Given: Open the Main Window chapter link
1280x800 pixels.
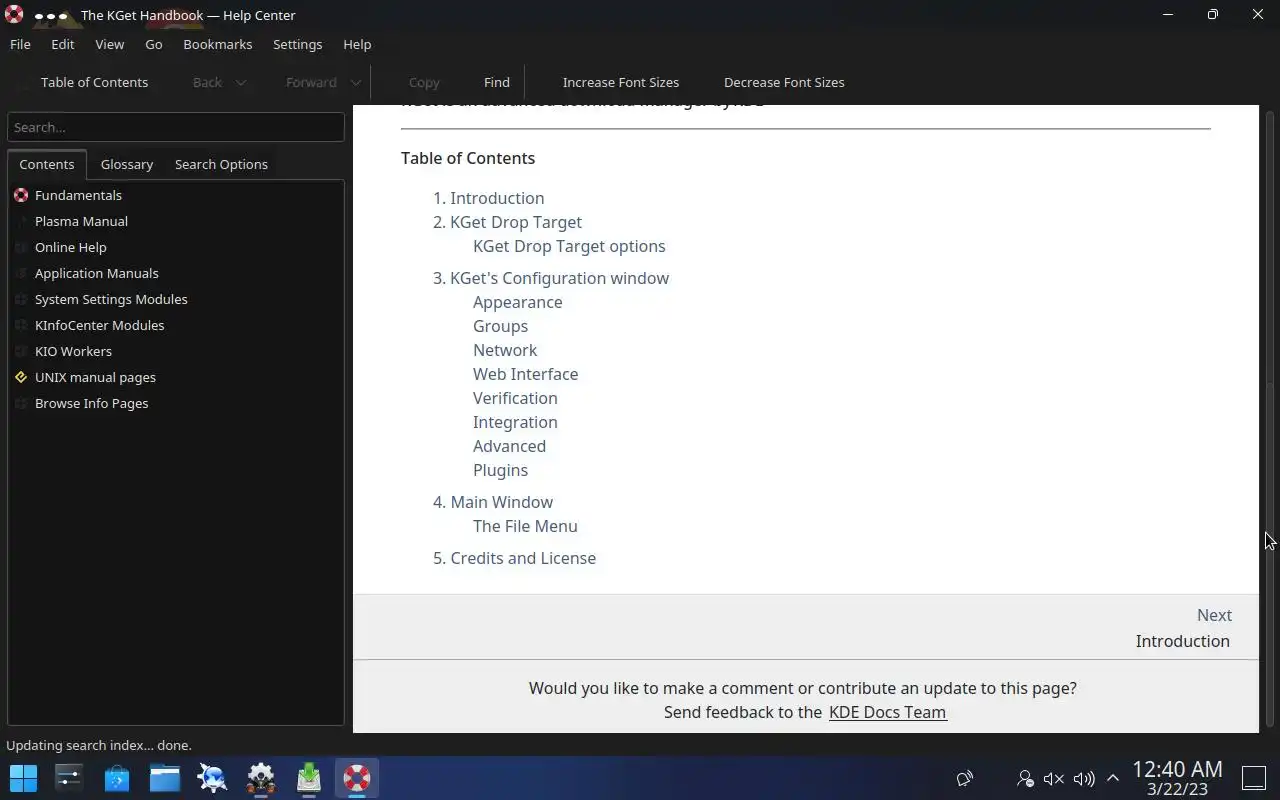Looking at the screenshot, I should 501,502.
